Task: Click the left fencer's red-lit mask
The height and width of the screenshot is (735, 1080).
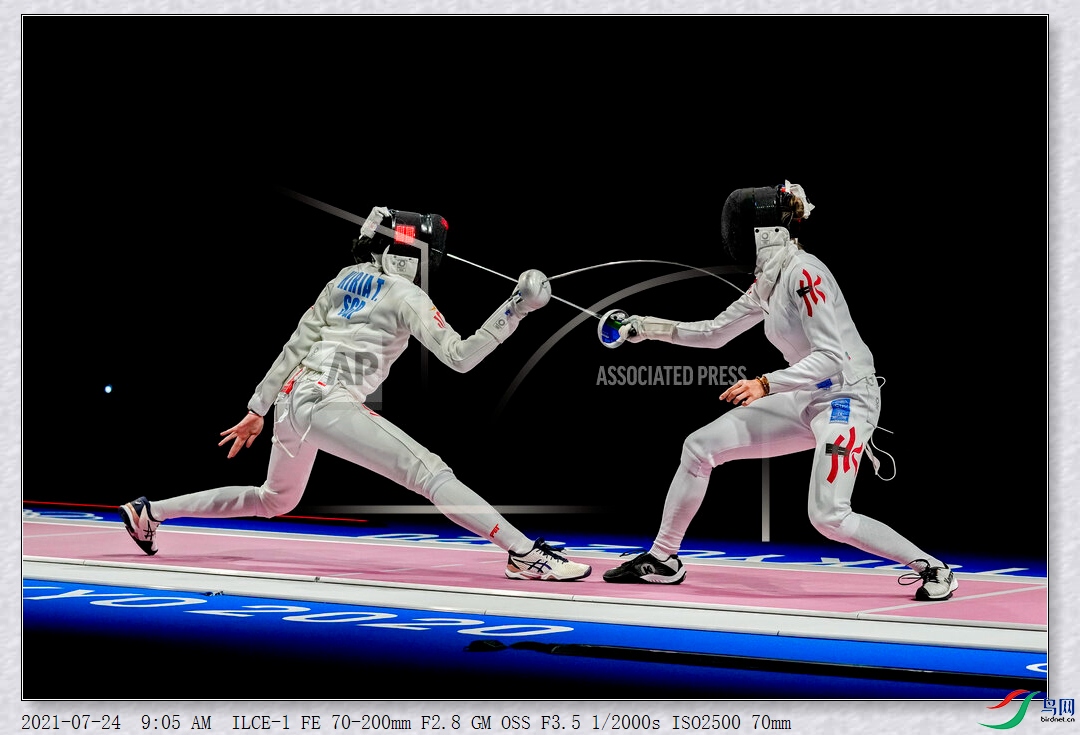Action: point(417,233)
